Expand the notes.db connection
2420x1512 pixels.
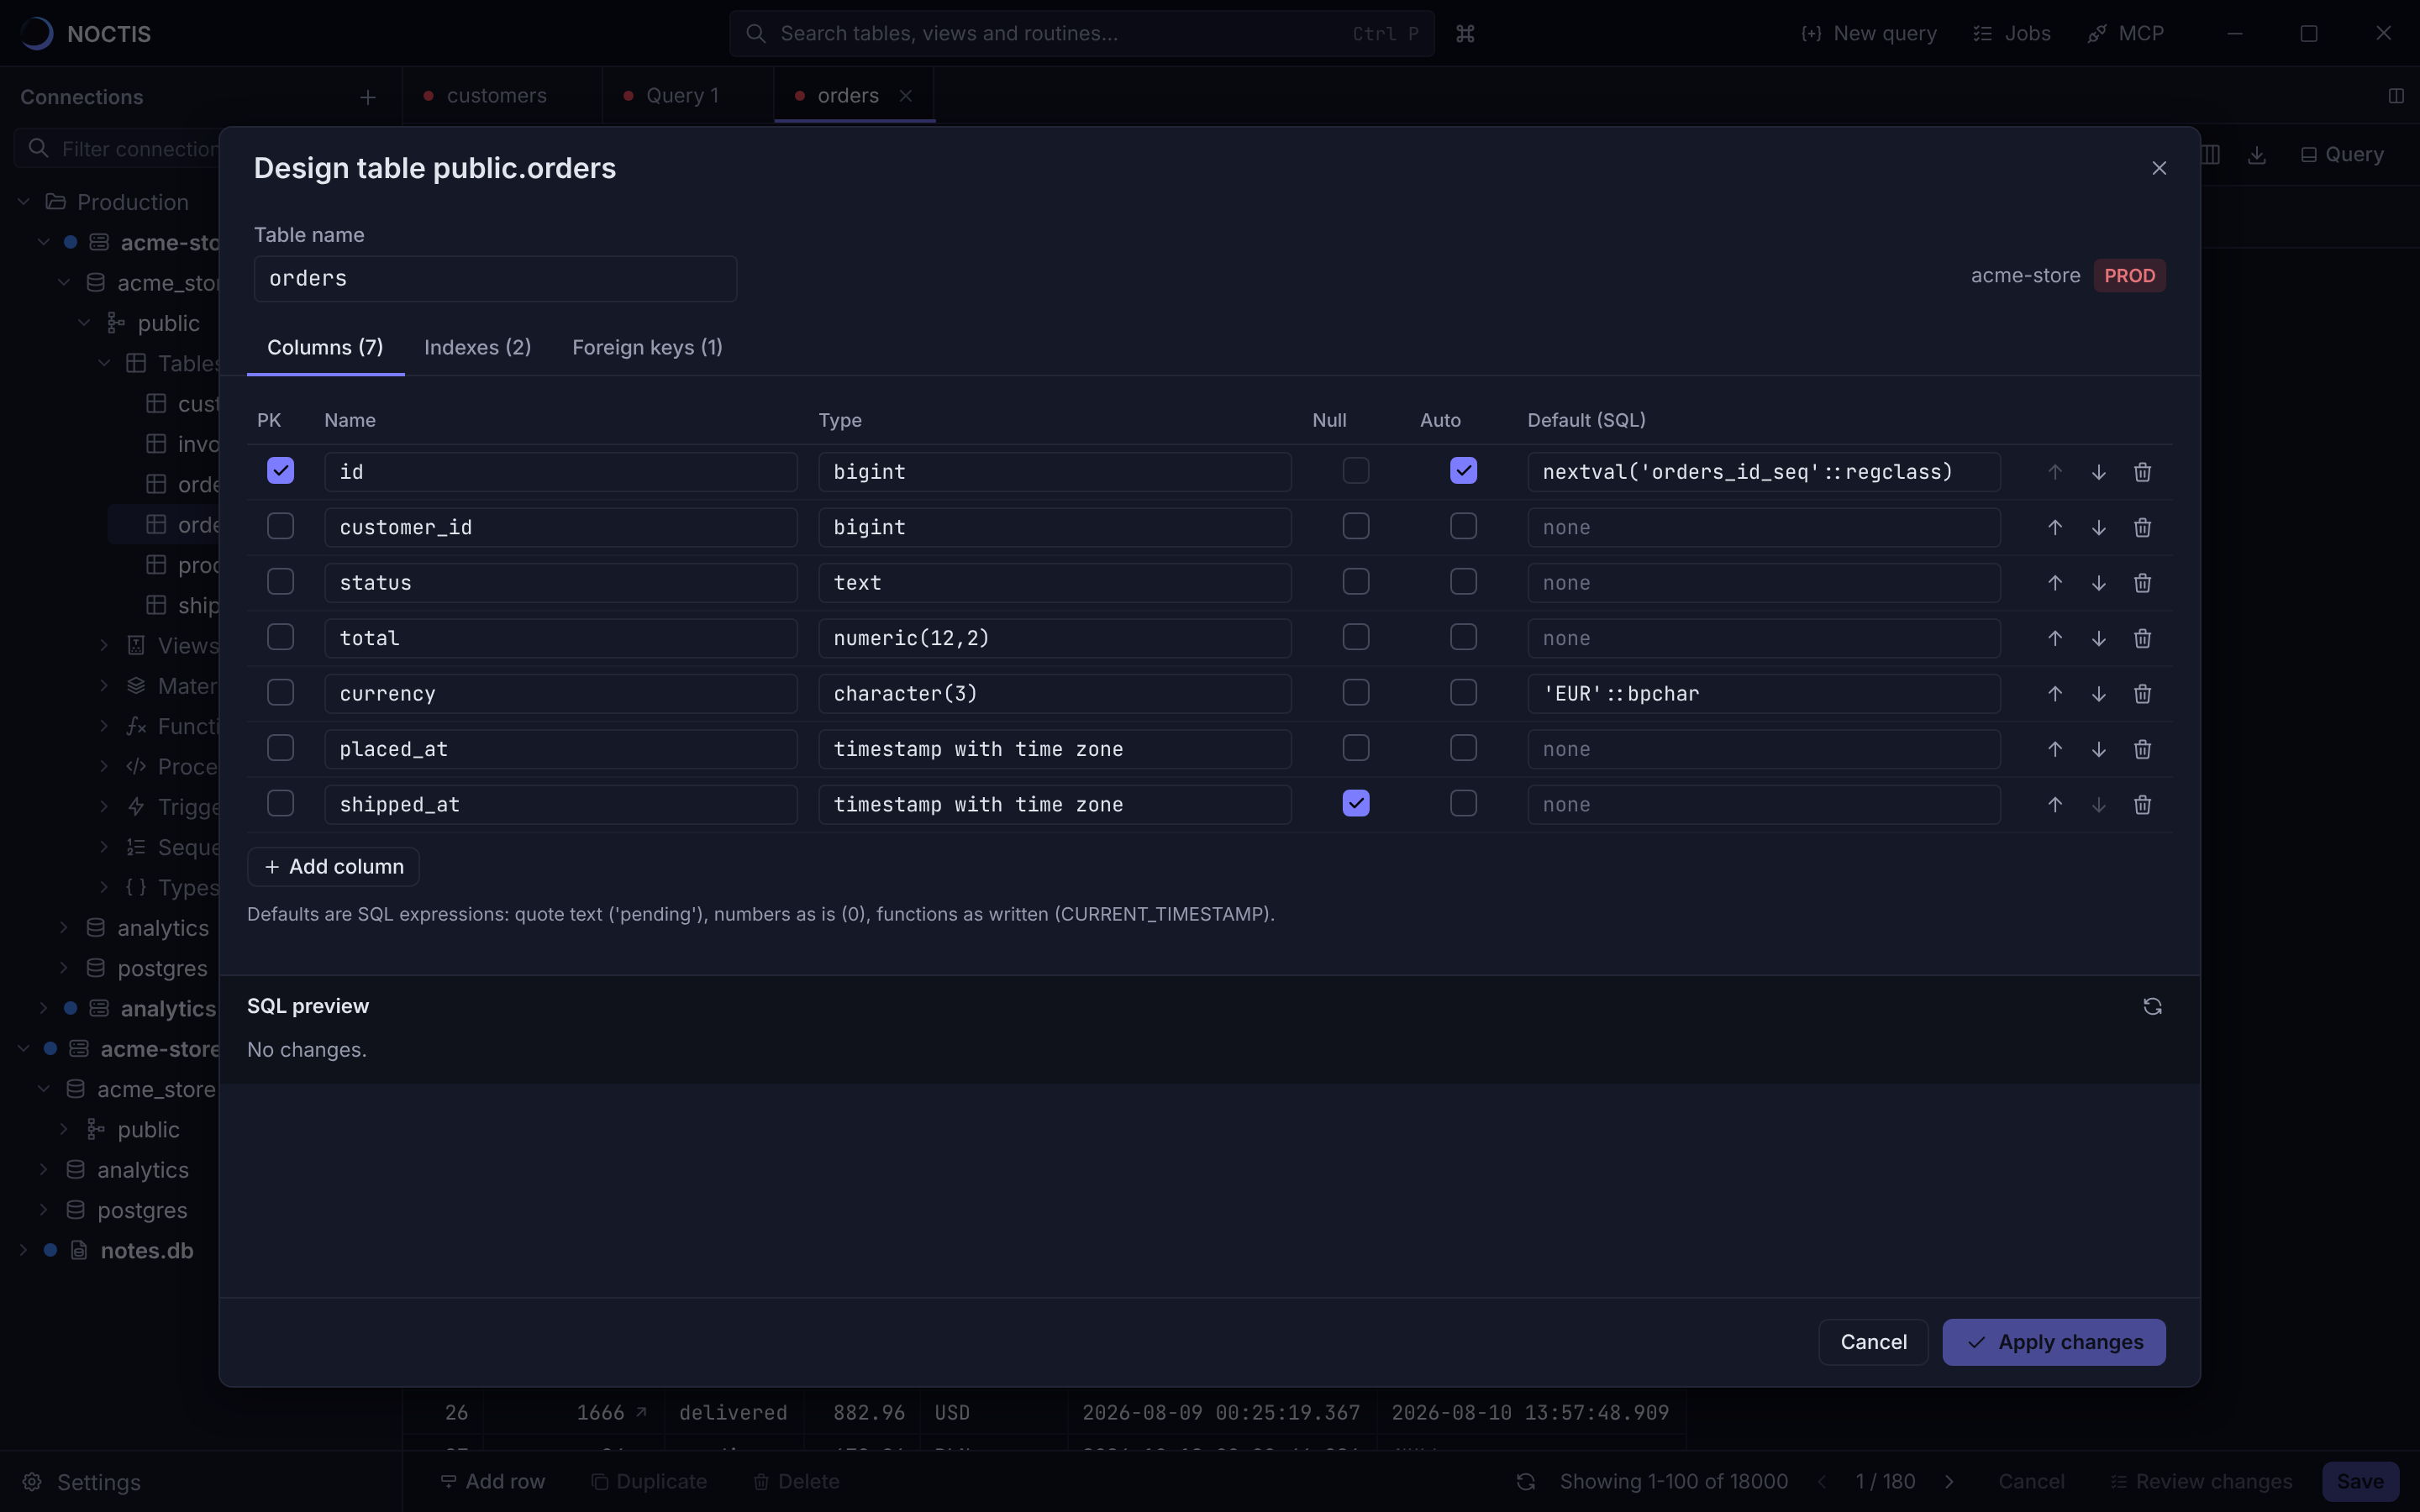tap(24, 1250)
